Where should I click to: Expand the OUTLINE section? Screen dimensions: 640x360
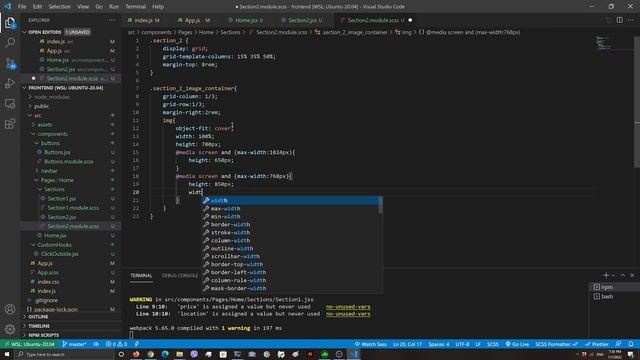(38, 317)
